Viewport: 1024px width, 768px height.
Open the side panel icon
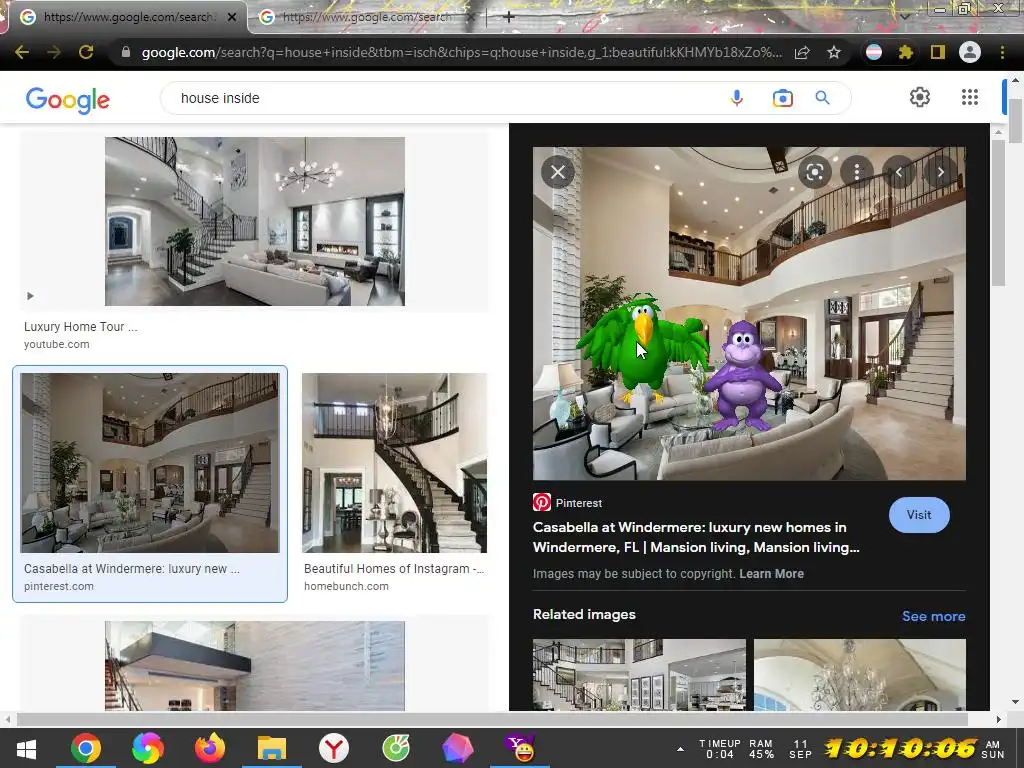coord(938,52)
